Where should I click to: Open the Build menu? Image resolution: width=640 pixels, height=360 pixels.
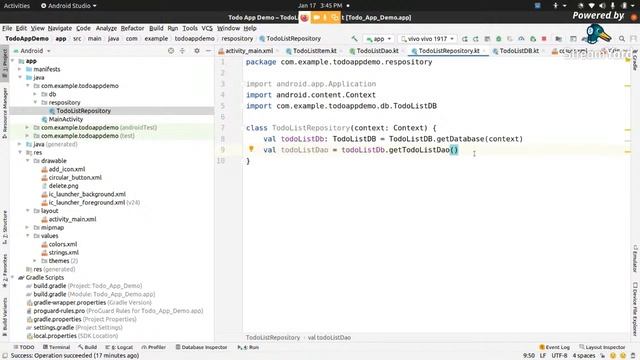click(156, 28)
